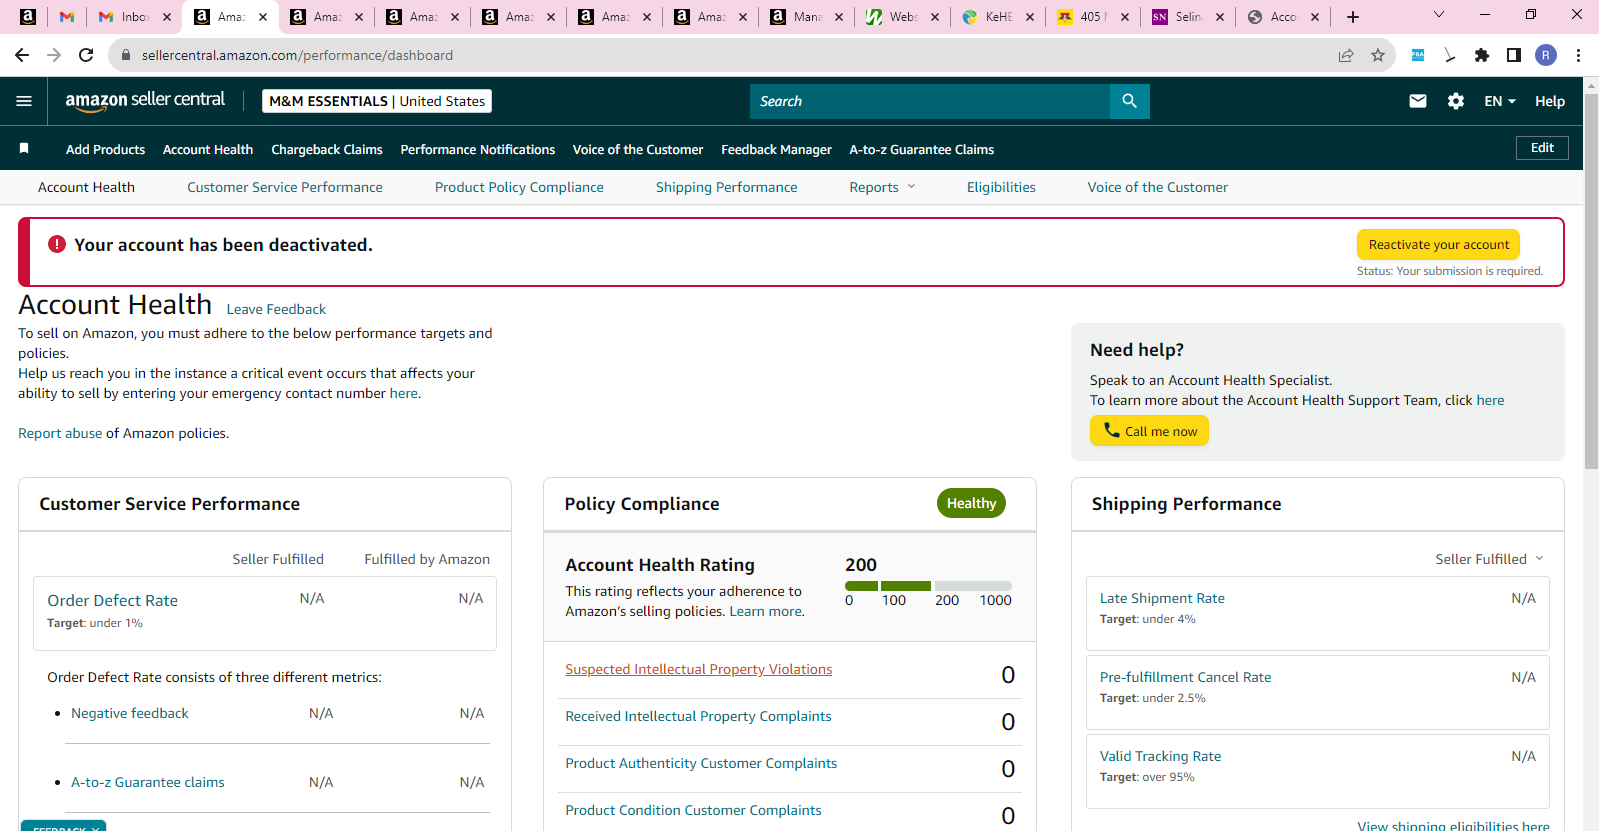This screenshot has width=1599, height=831.
Task: Open the Seller Fulfilled dropdown in Shipping Performance
Action: click(1489, 559)
